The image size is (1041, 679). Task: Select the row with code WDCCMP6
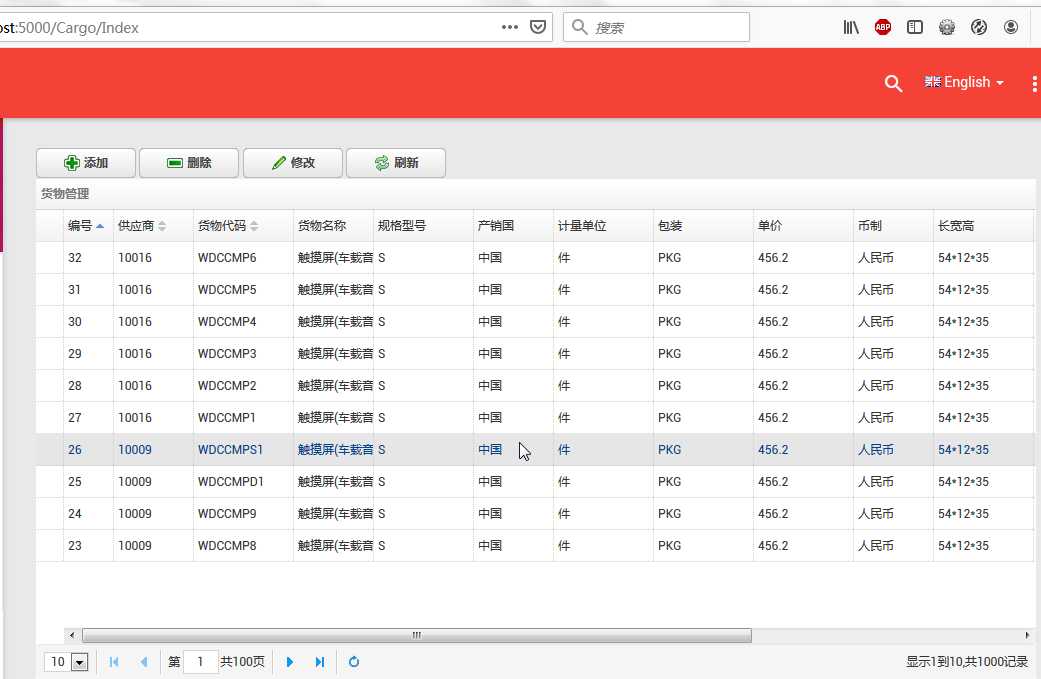point(535,258)
